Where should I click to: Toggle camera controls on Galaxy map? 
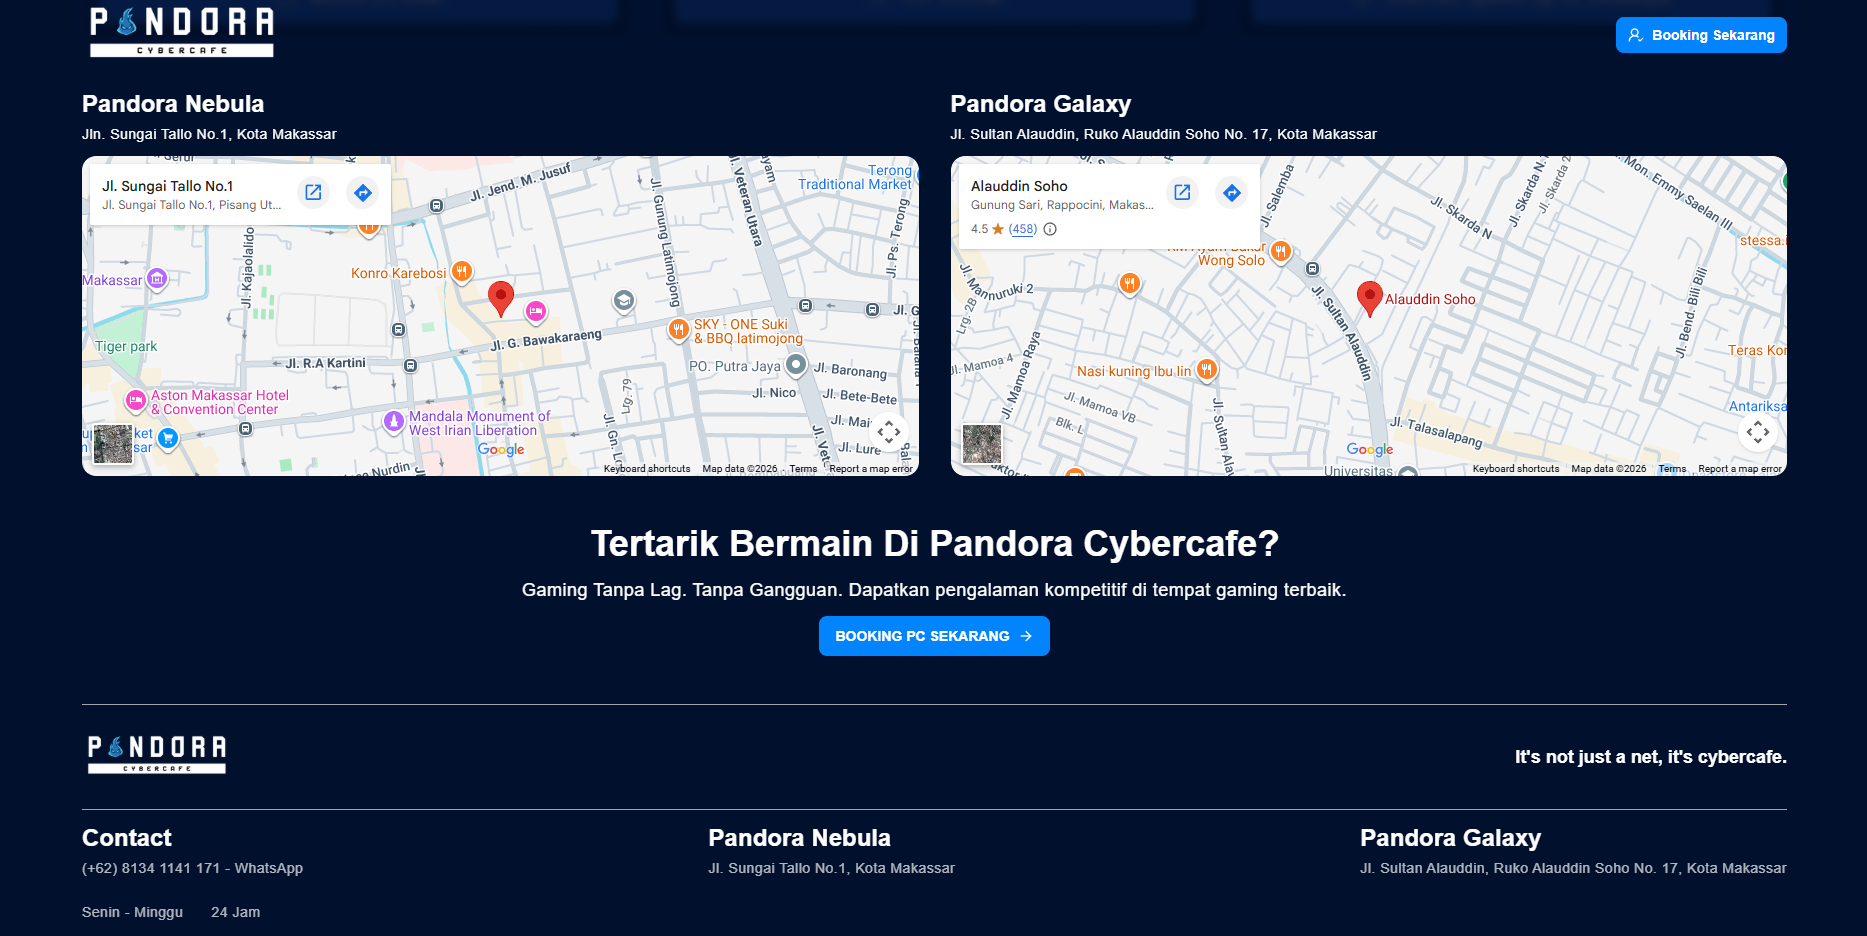pos(1758,432)
